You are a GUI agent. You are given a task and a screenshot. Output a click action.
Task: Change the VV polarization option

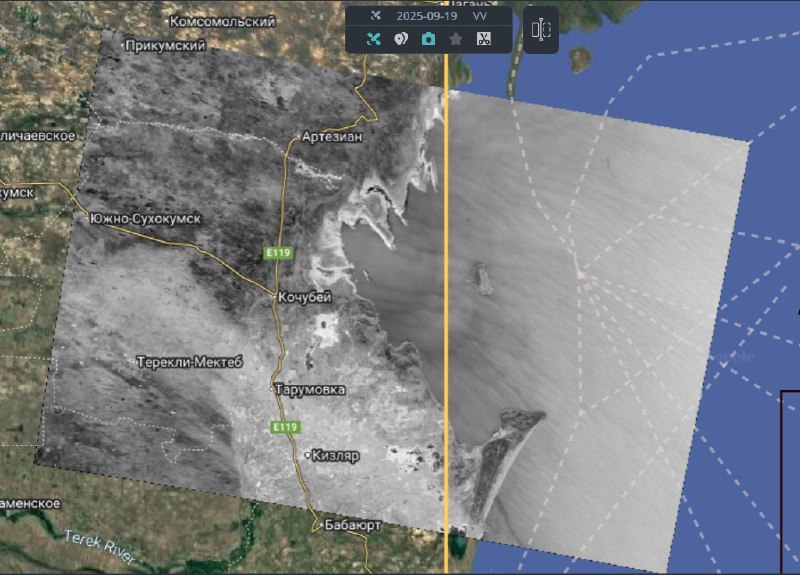[x=480, y=17]
